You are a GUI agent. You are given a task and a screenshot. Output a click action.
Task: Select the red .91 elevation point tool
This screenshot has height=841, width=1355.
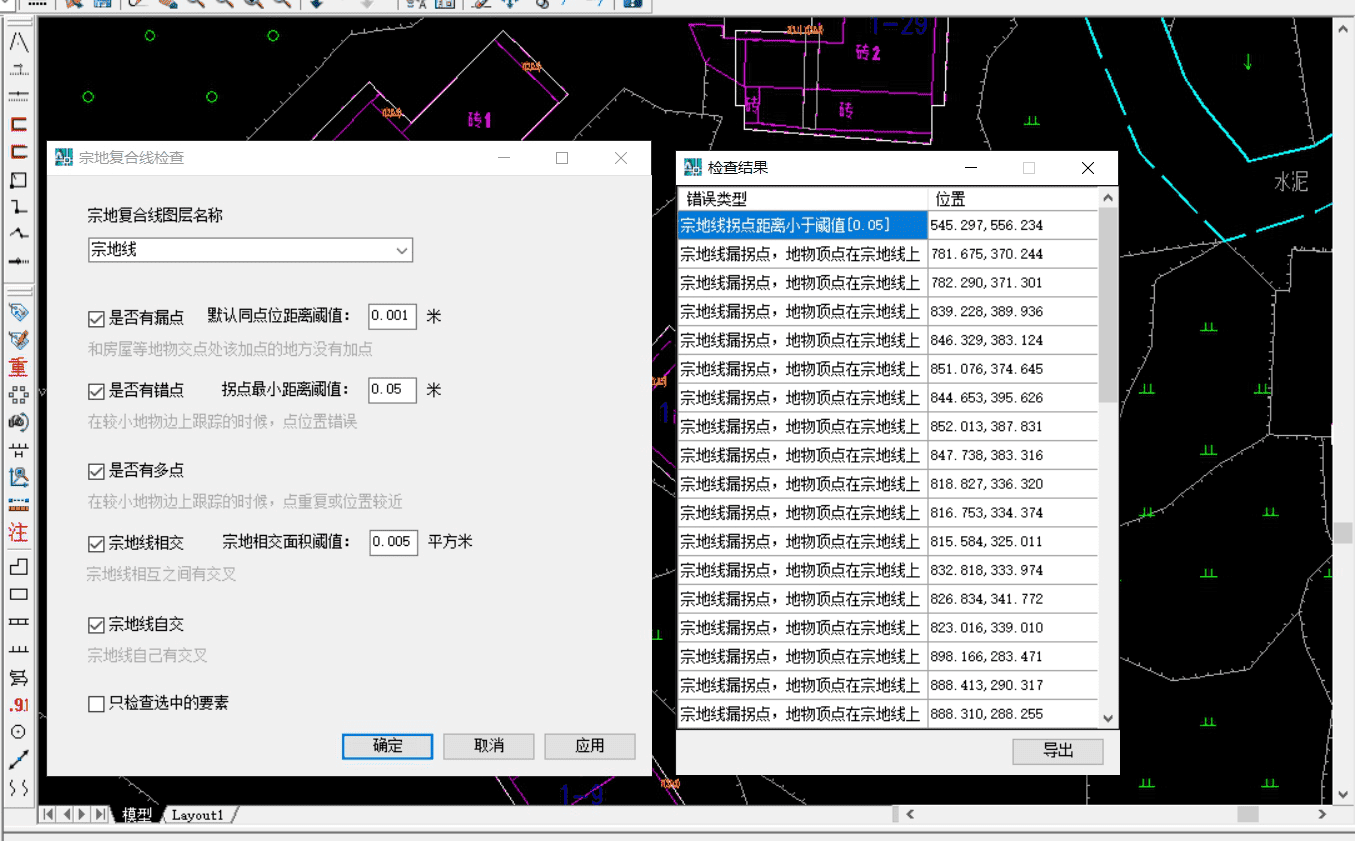18,705
